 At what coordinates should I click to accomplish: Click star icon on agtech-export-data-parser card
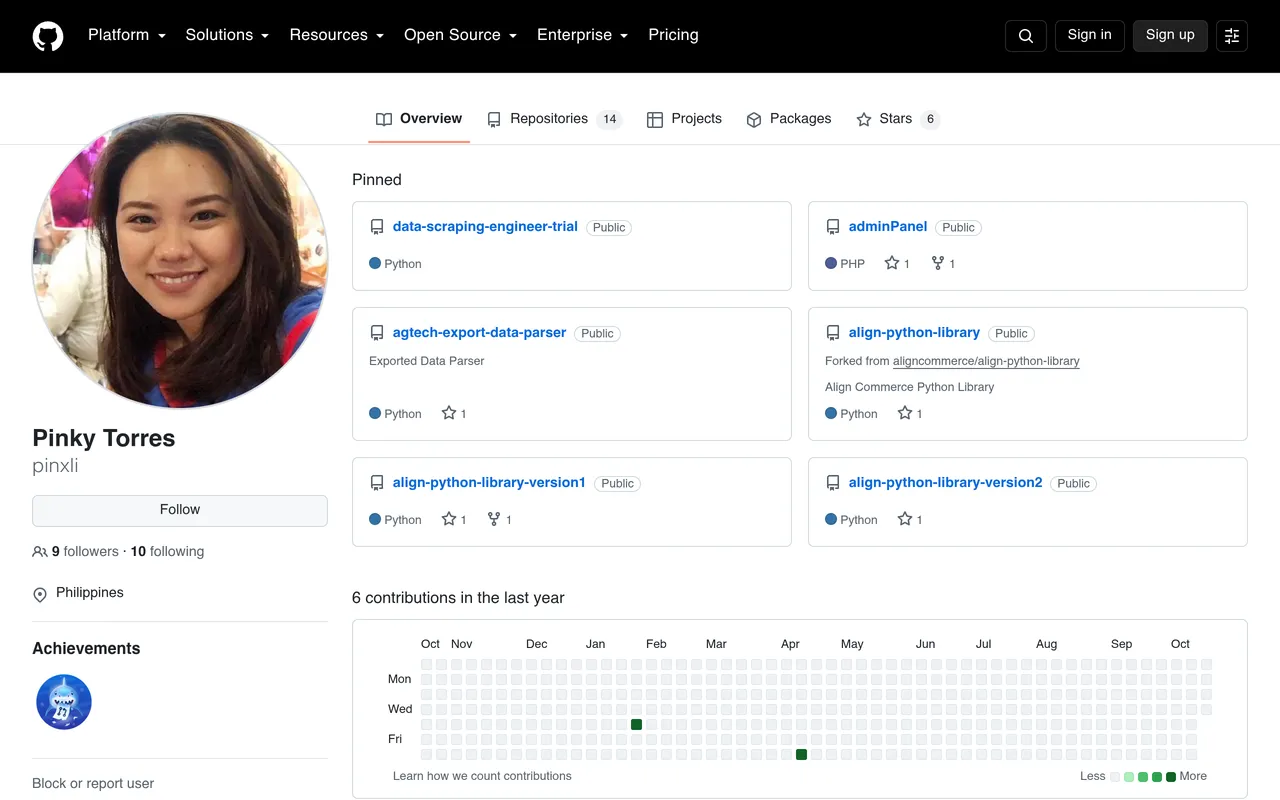[449, 413]
